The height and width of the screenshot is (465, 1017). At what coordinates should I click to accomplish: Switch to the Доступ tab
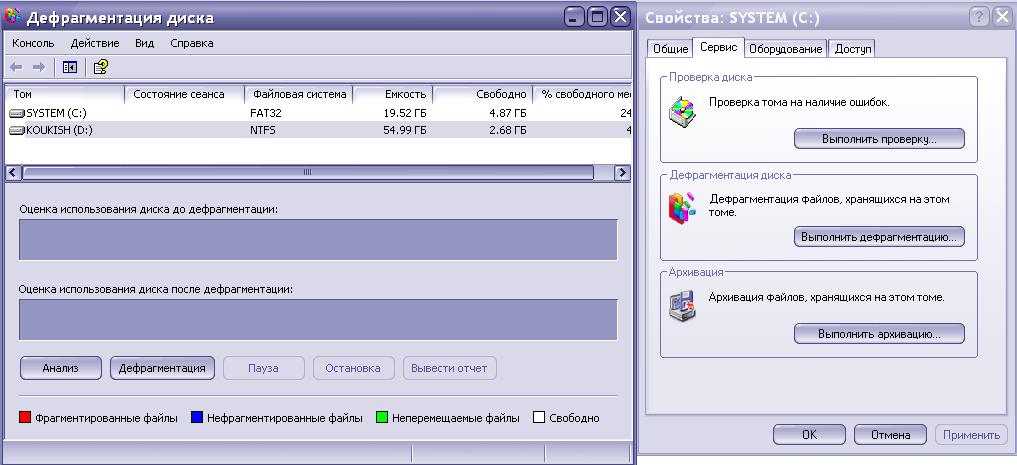coord(852,49)
